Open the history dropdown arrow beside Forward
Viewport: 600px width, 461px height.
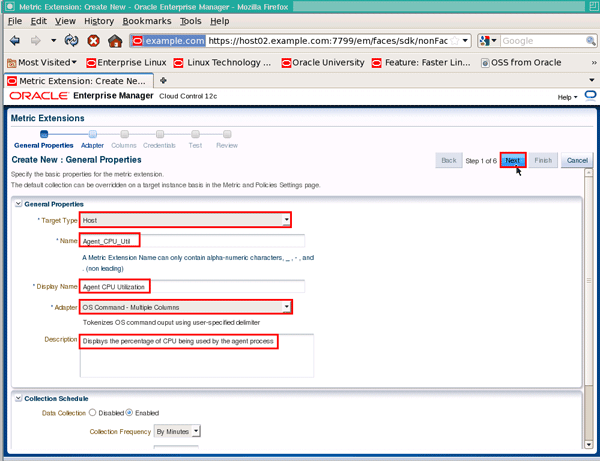coord(53,40)
